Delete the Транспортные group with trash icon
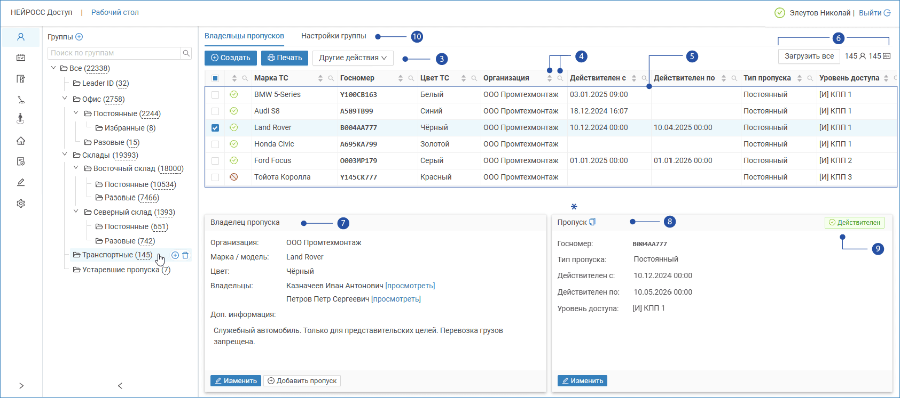The image size is (900, 398). 185,255
